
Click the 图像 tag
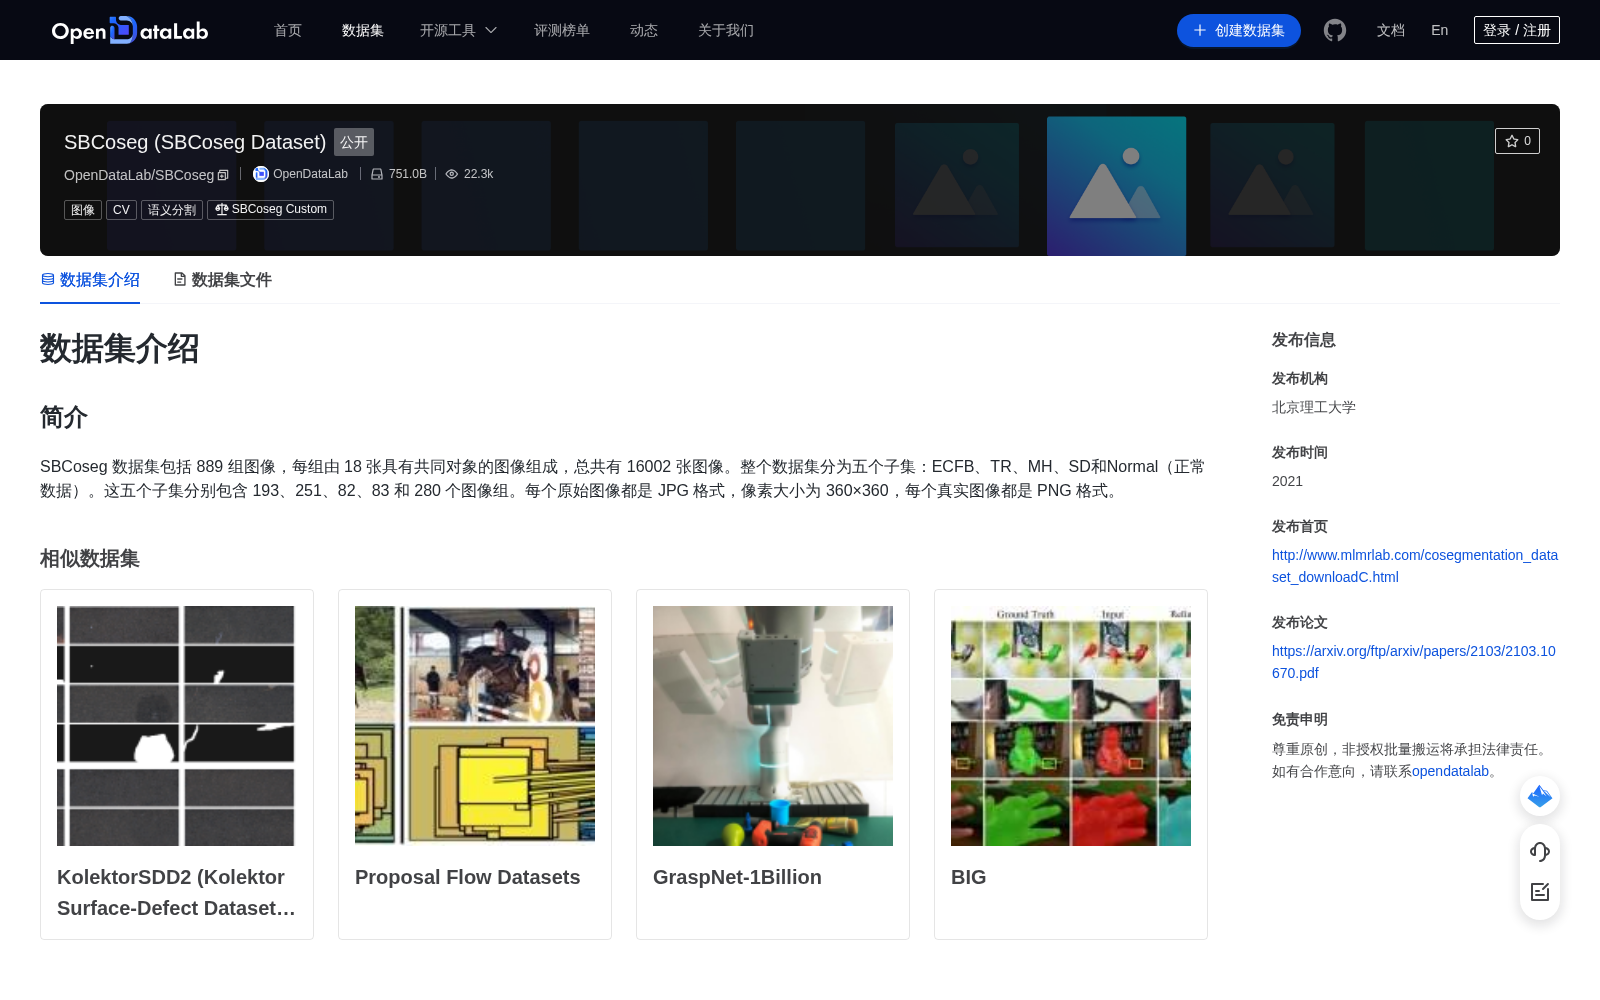coord(83,210)
